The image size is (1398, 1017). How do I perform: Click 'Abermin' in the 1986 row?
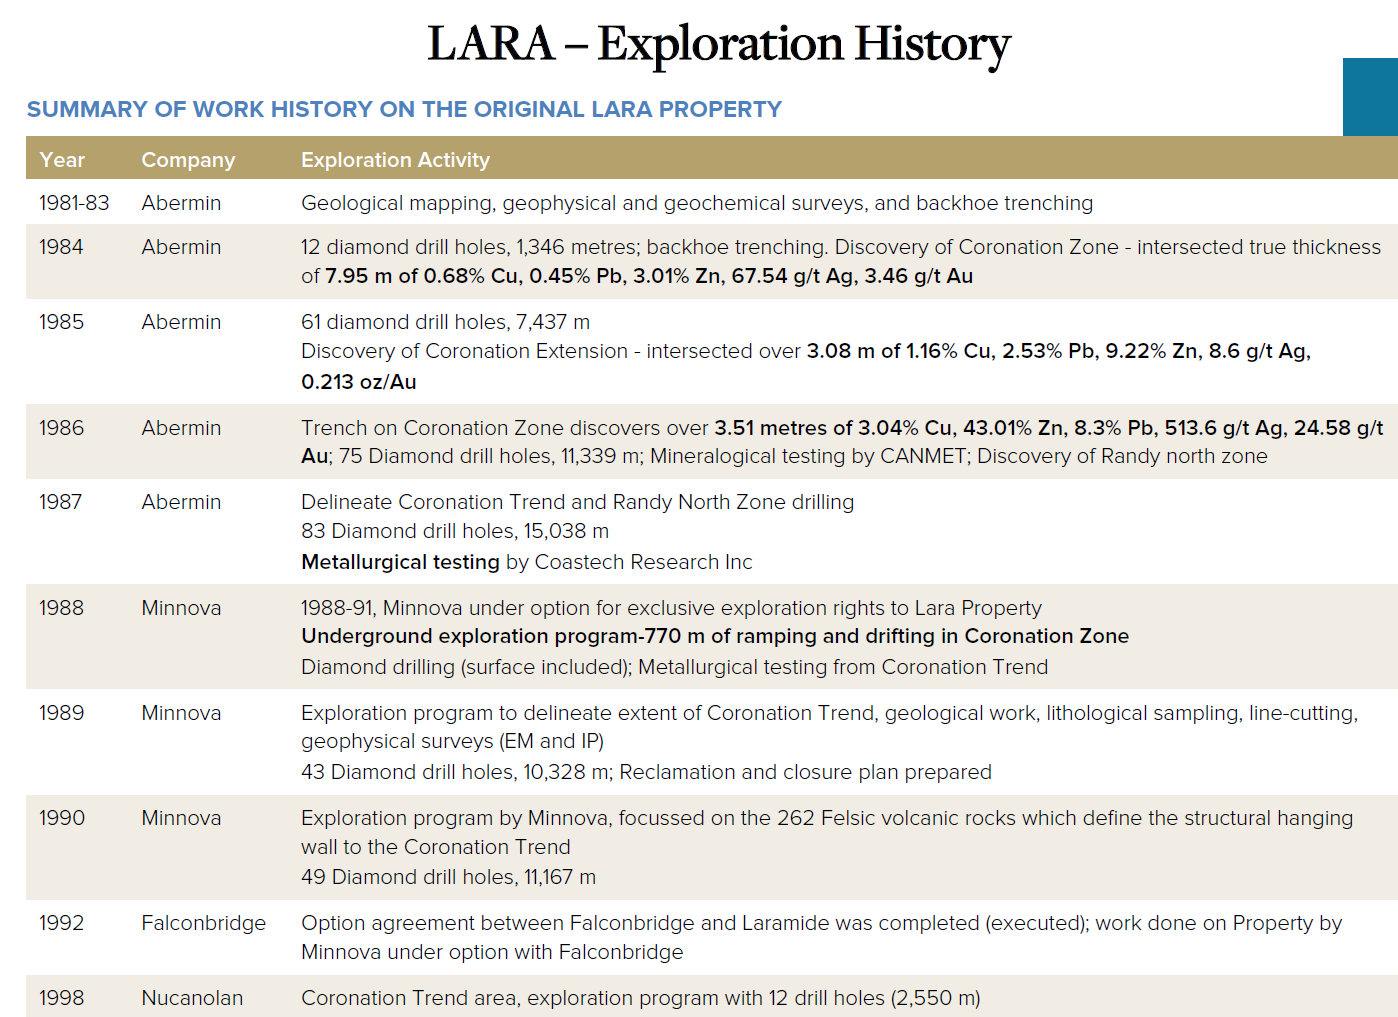click(181, 428)
